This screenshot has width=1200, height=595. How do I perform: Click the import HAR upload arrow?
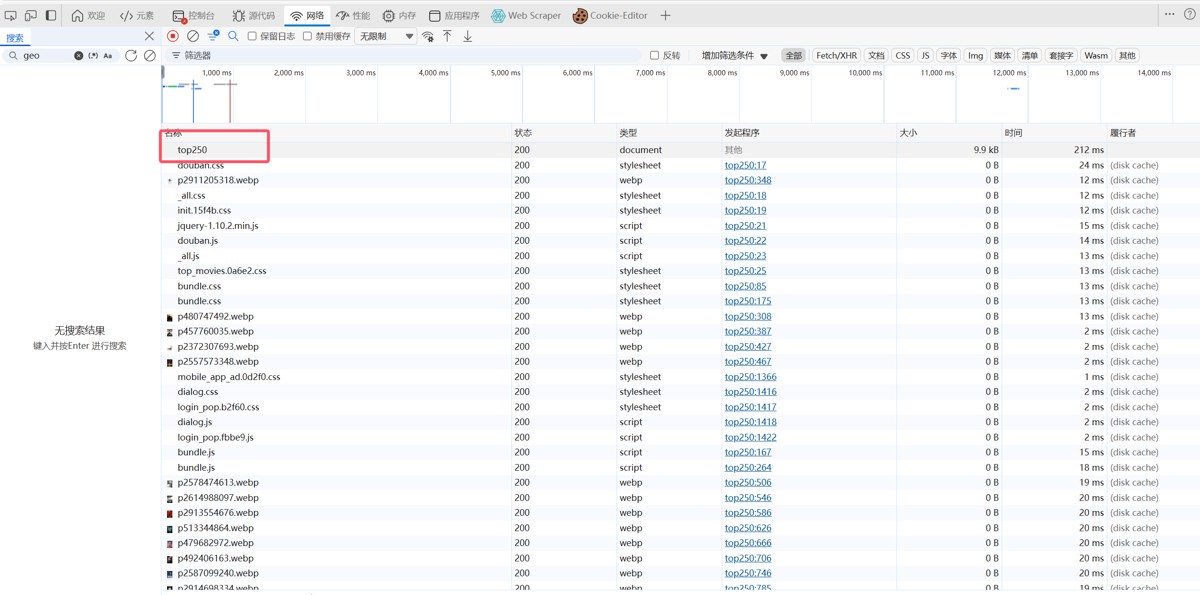click(447, 36)
